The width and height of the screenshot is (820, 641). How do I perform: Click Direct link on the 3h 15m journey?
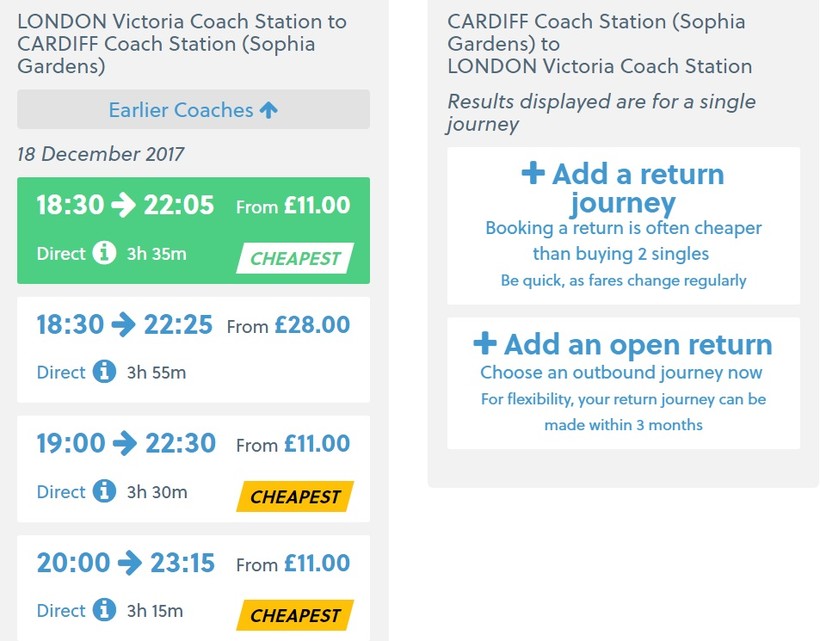point(61,611)
